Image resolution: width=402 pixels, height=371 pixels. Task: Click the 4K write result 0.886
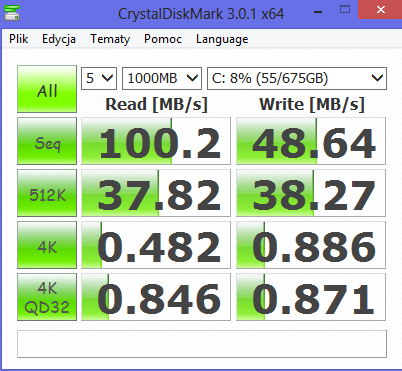tap(311, 245)
